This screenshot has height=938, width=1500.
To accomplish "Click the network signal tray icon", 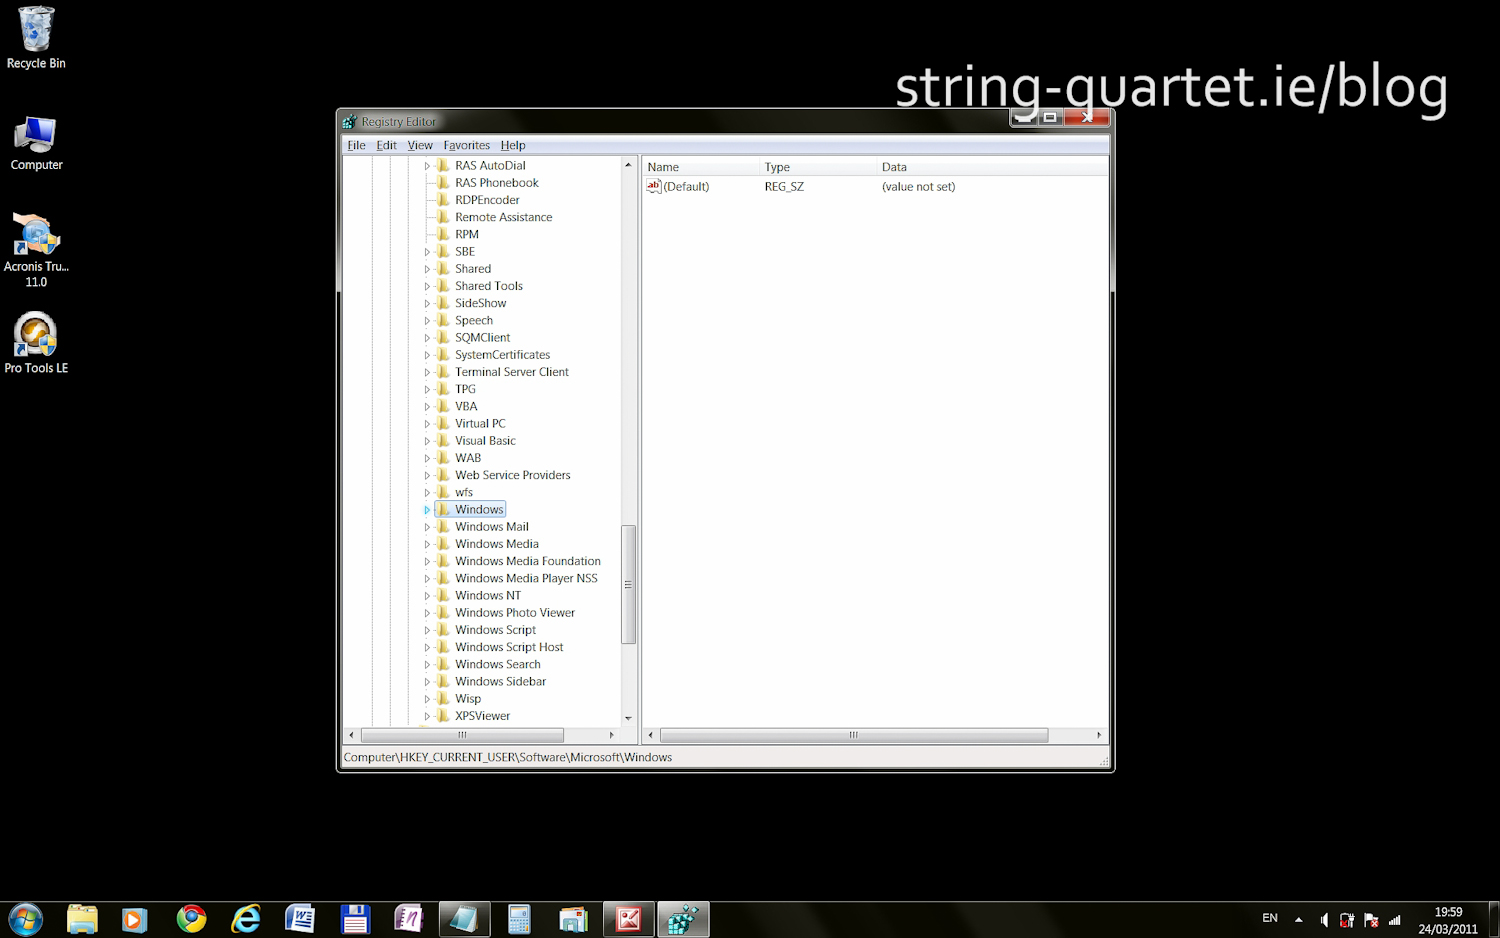I will 1395,920.
